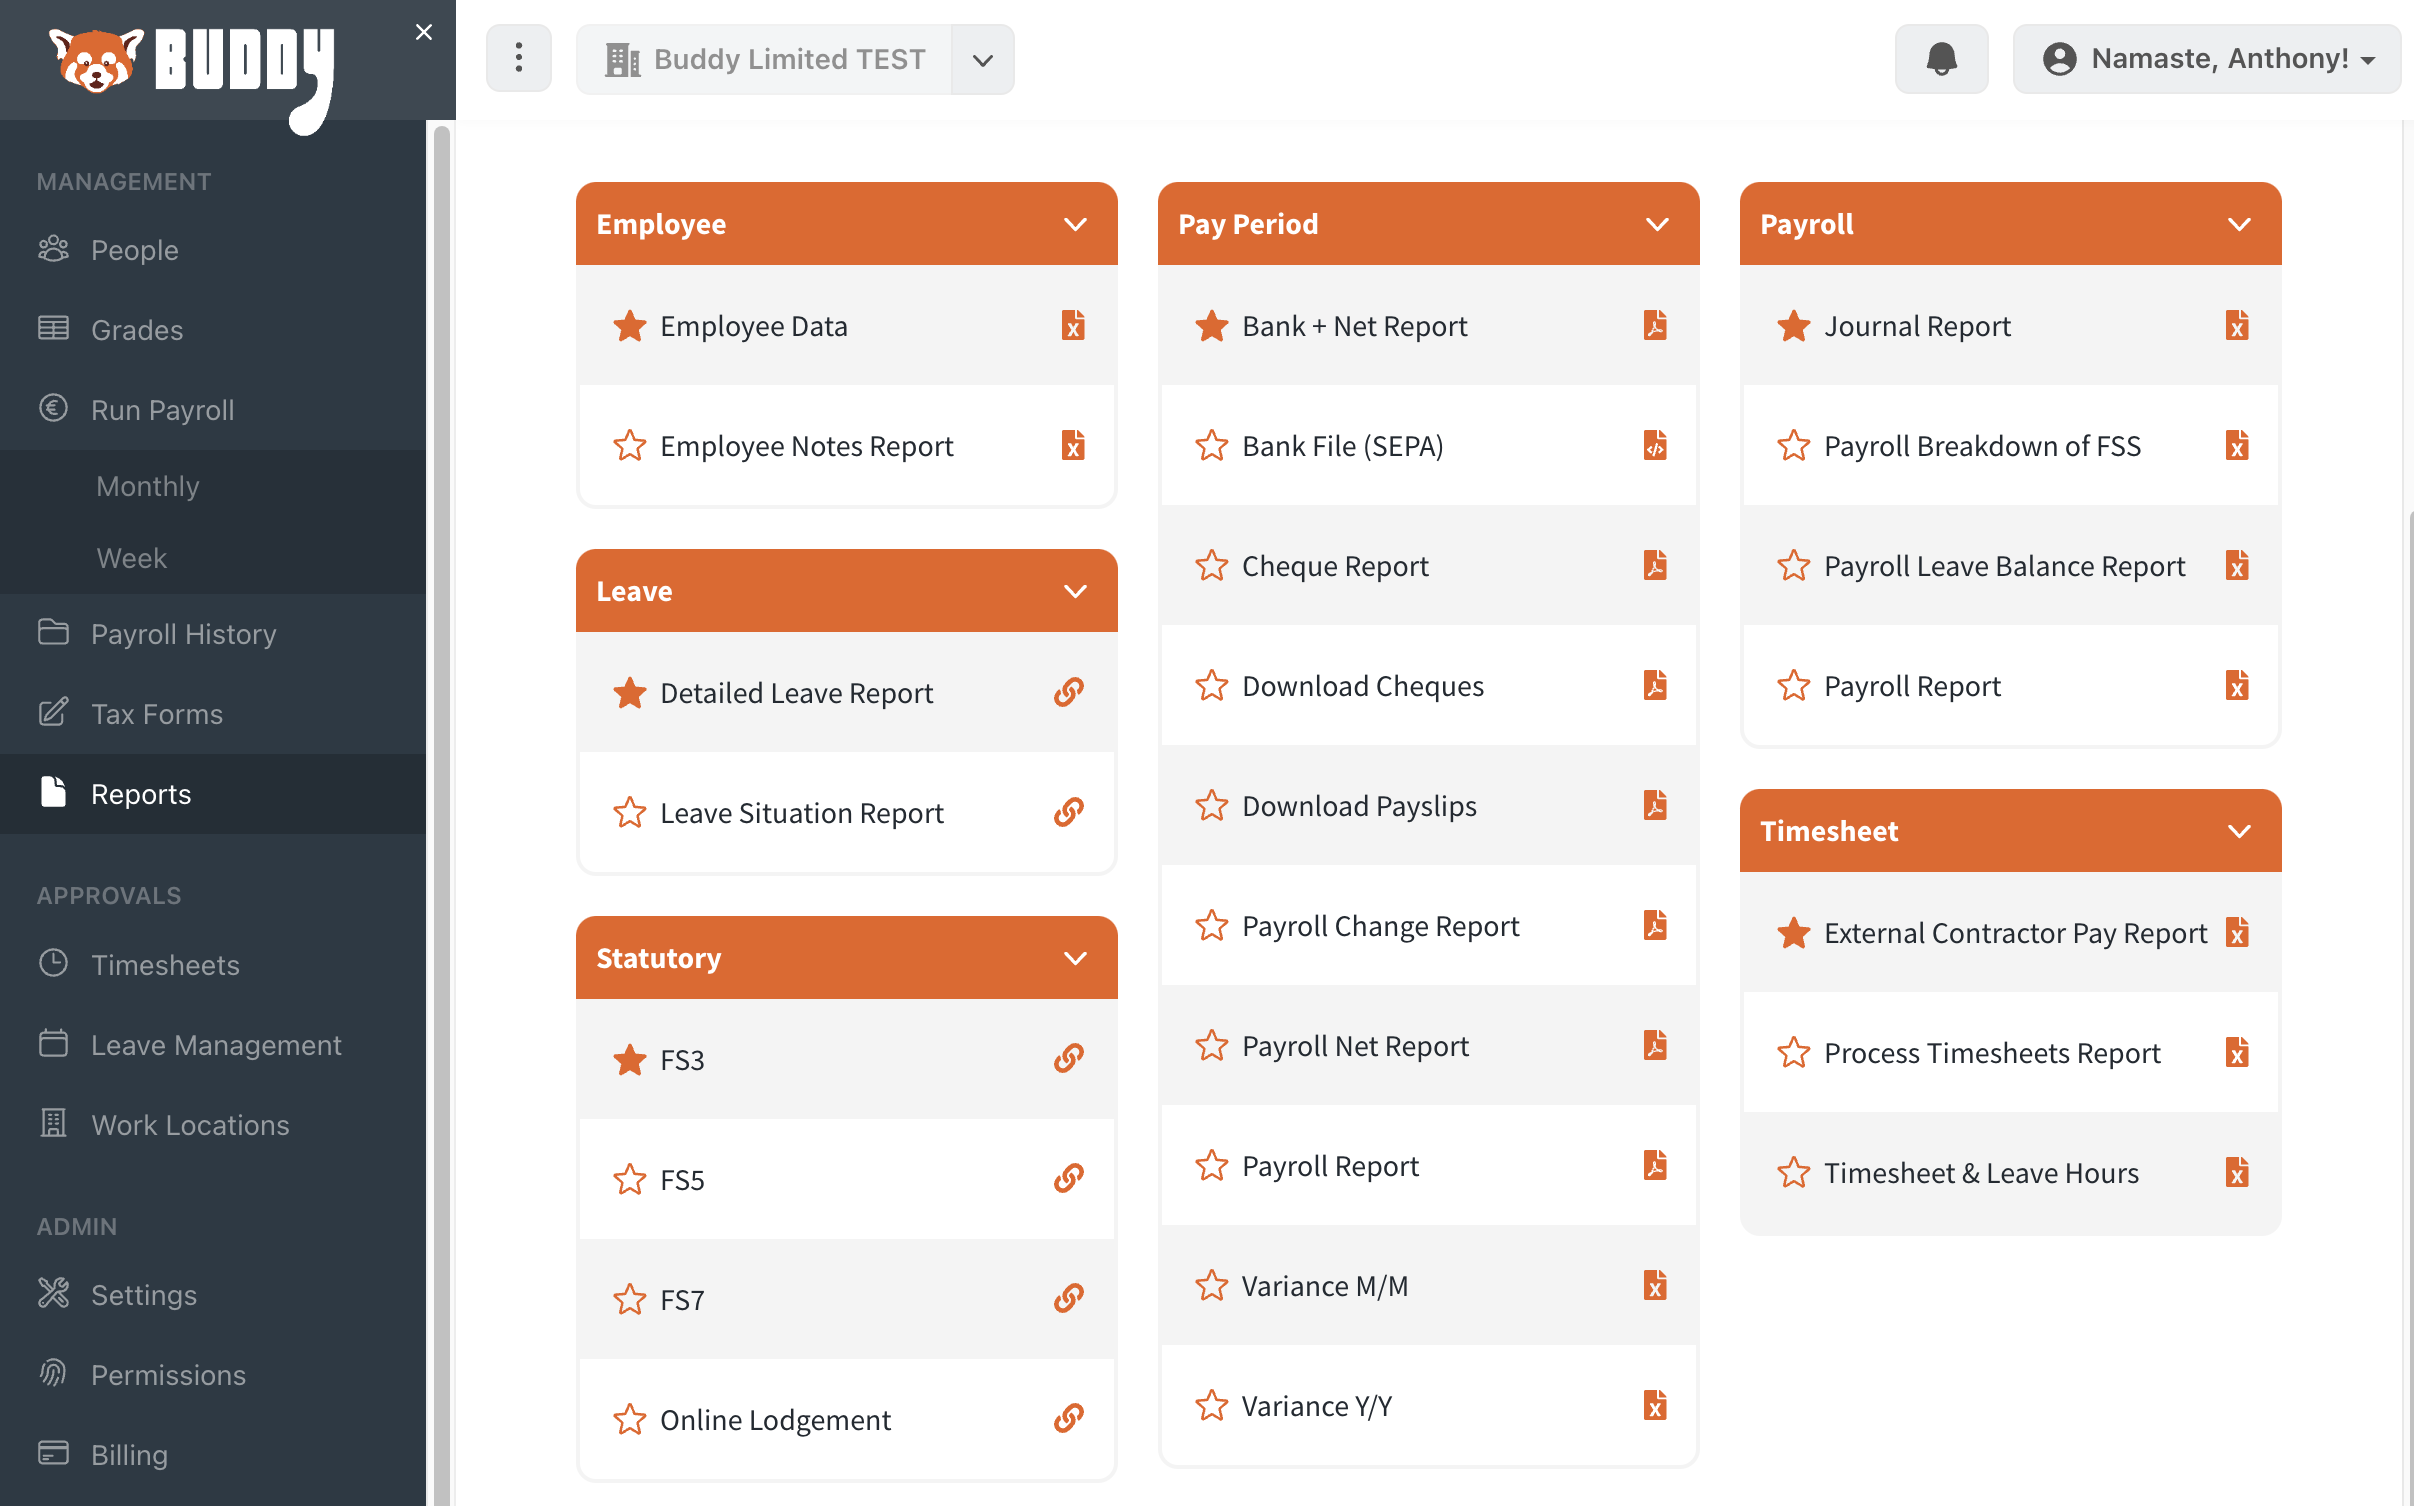Open Leave Management from the sidebar
Screen dimensions: 2414x1506
[x=215, y=1044]
